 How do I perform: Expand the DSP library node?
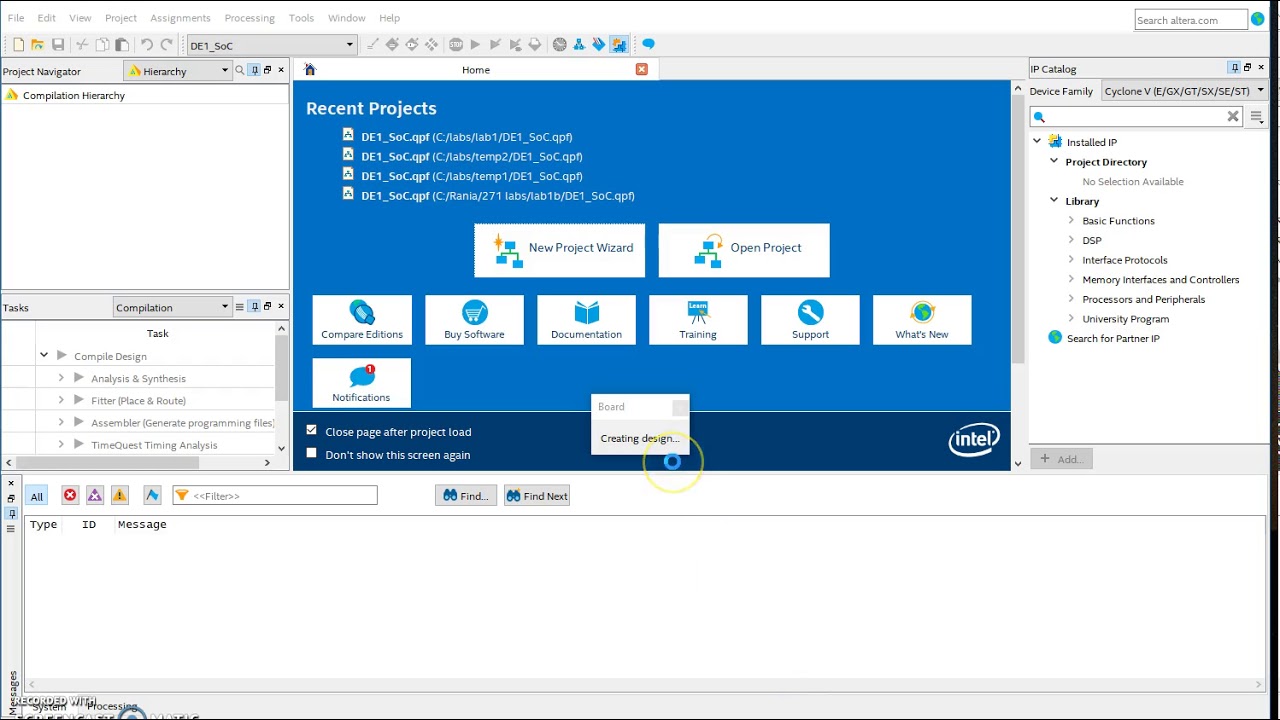click(1071, 240)
